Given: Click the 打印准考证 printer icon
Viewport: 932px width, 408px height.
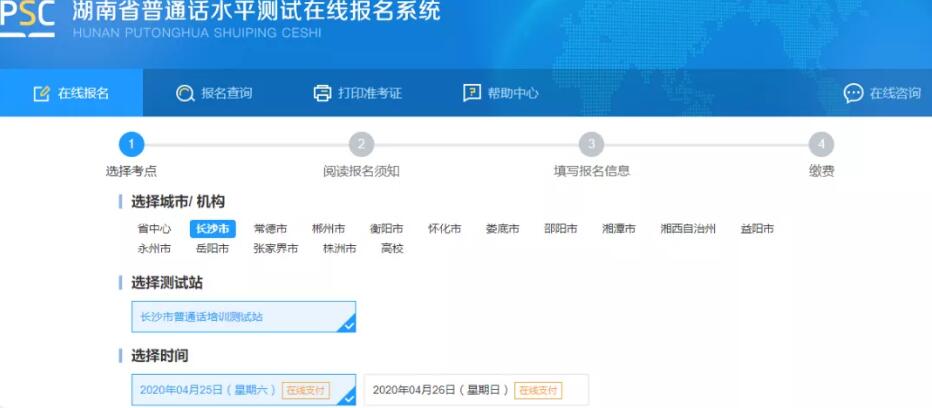Looking at the screenshot, I should (x=322, y=93).
